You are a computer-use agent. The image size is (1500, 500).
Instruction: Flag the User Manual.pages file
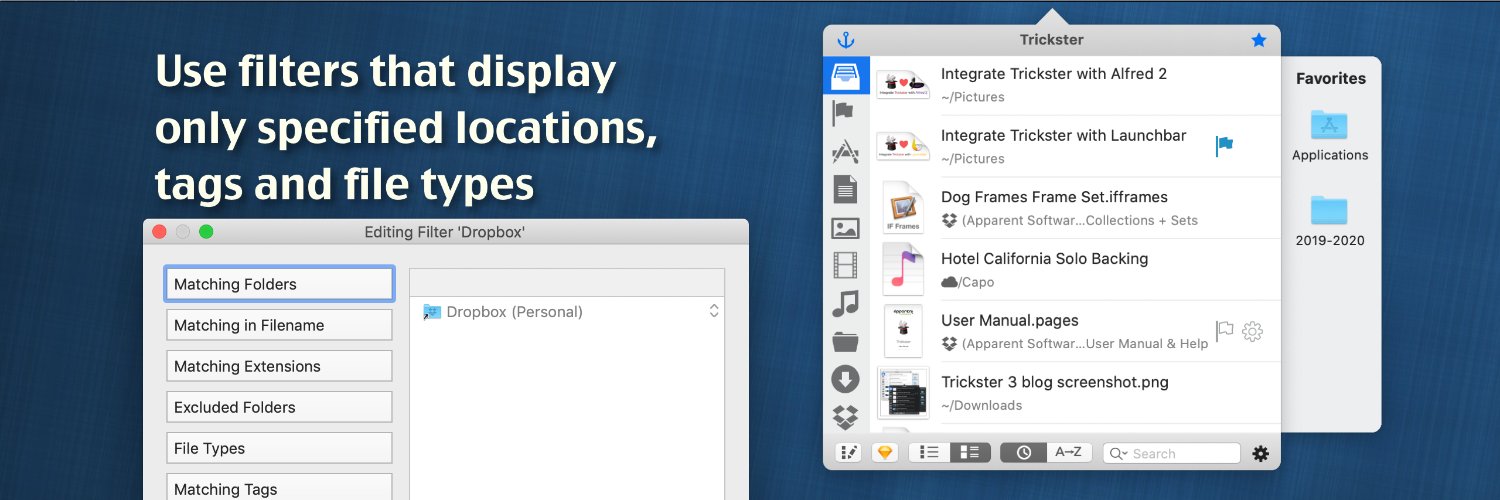1224,331
